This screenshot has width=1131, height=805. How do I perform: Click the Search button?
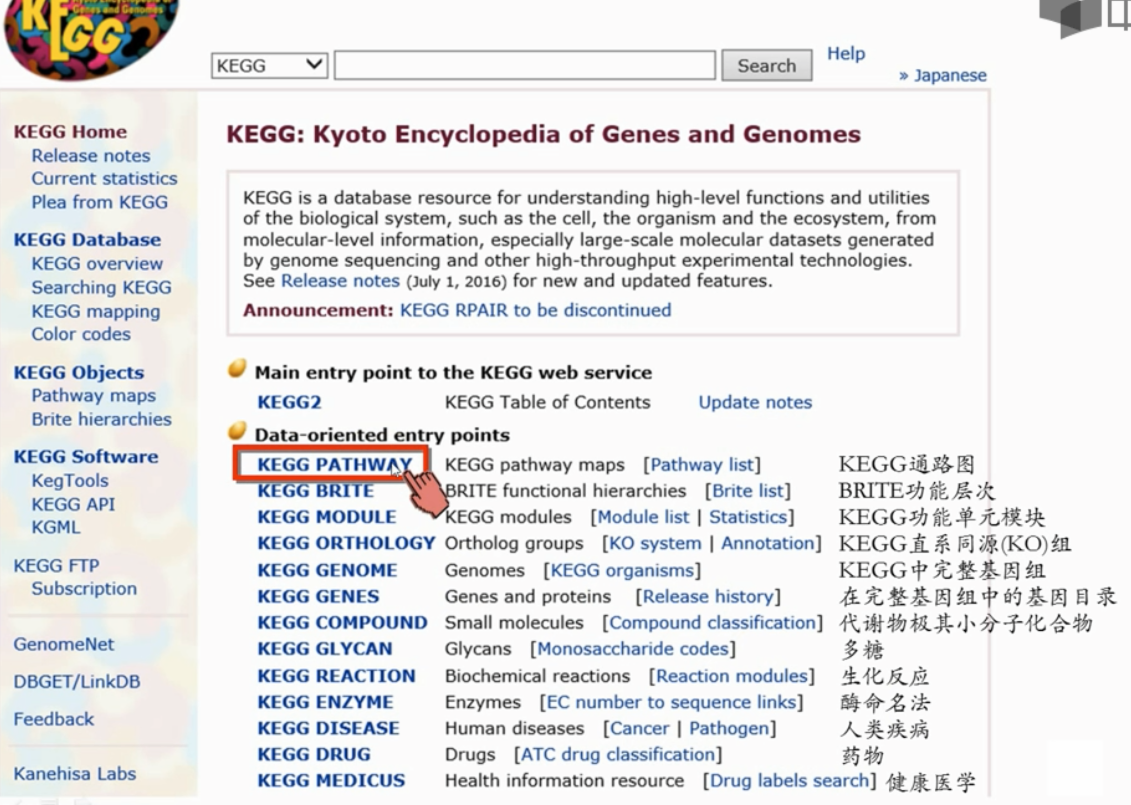tap(767, 66)
